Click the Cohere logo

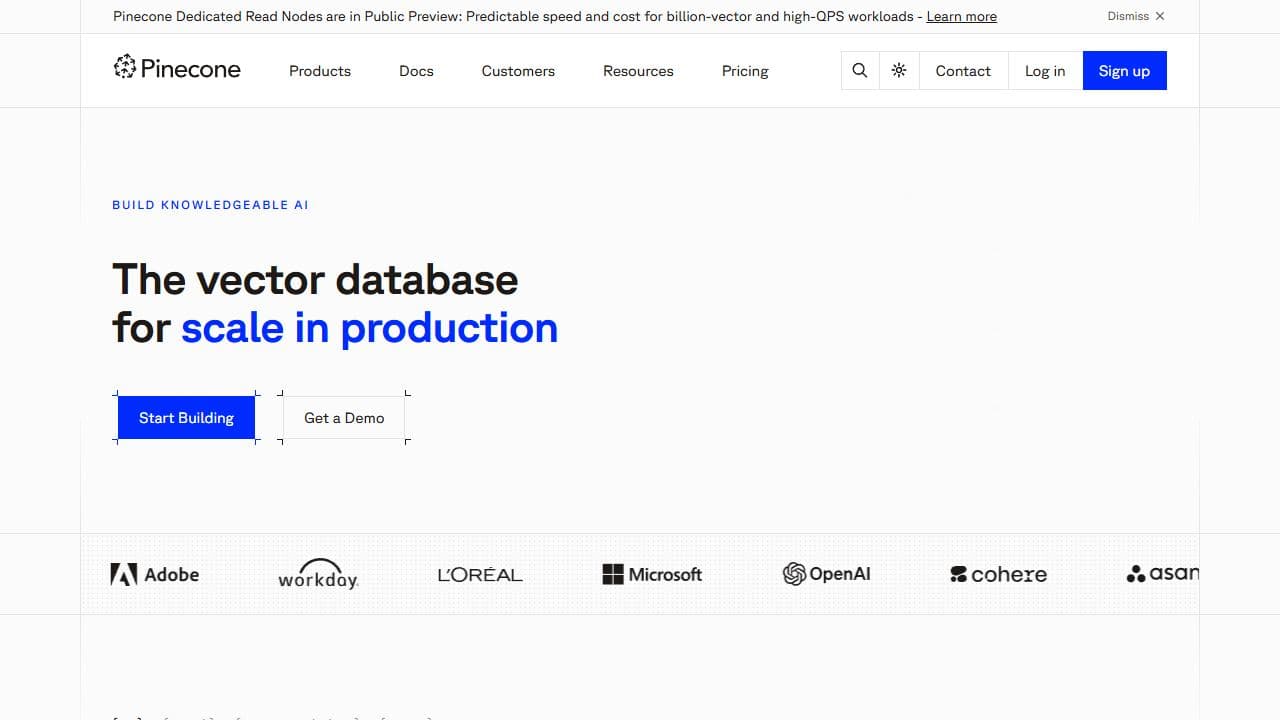(998, 575)
